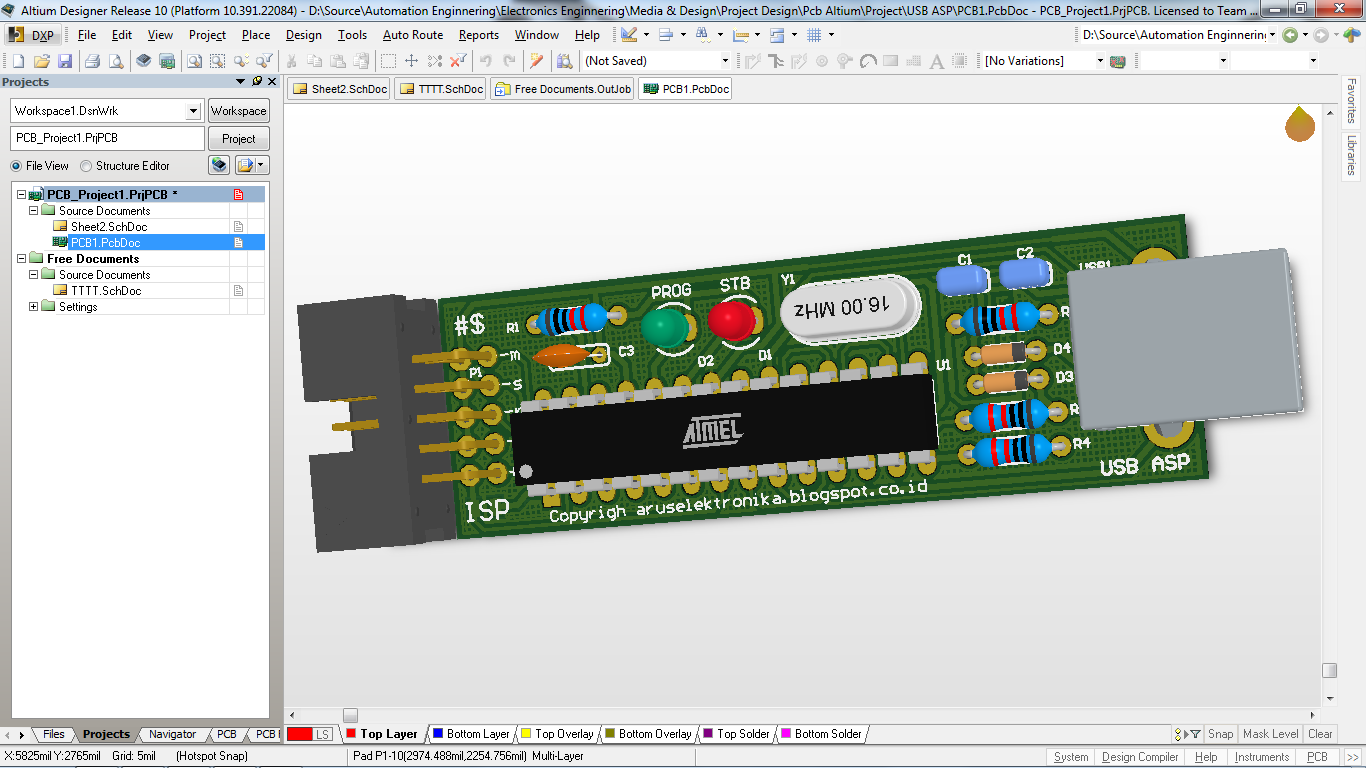This screenshot has width=1366, height=768.
Task: Open the Not Saved filter dropdown
Action: coord(727,59)
